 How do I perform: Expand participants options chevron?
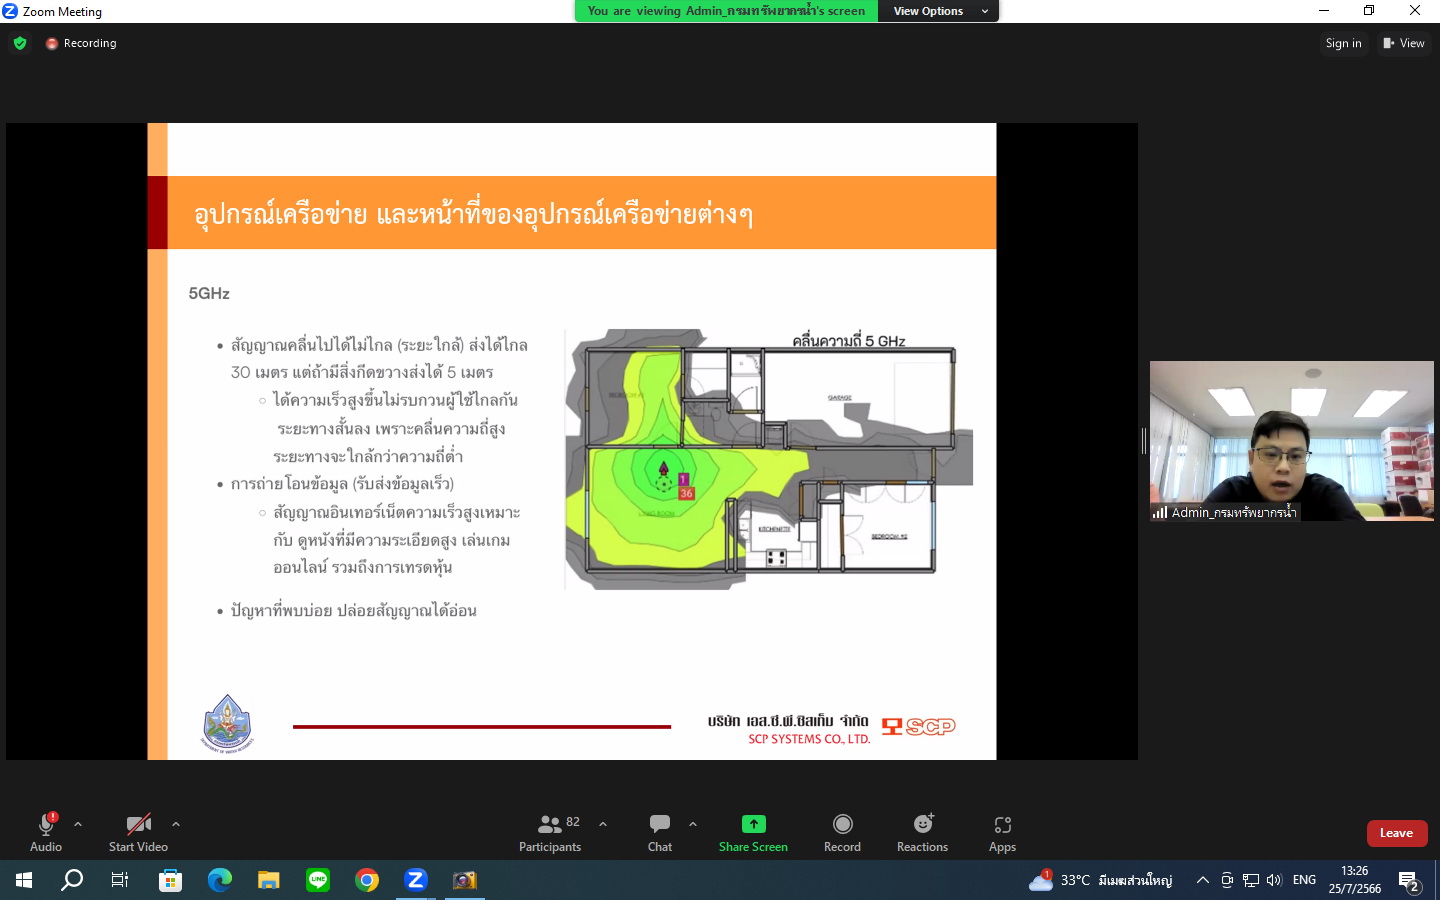pyautogui.click(x=603, y=825)
